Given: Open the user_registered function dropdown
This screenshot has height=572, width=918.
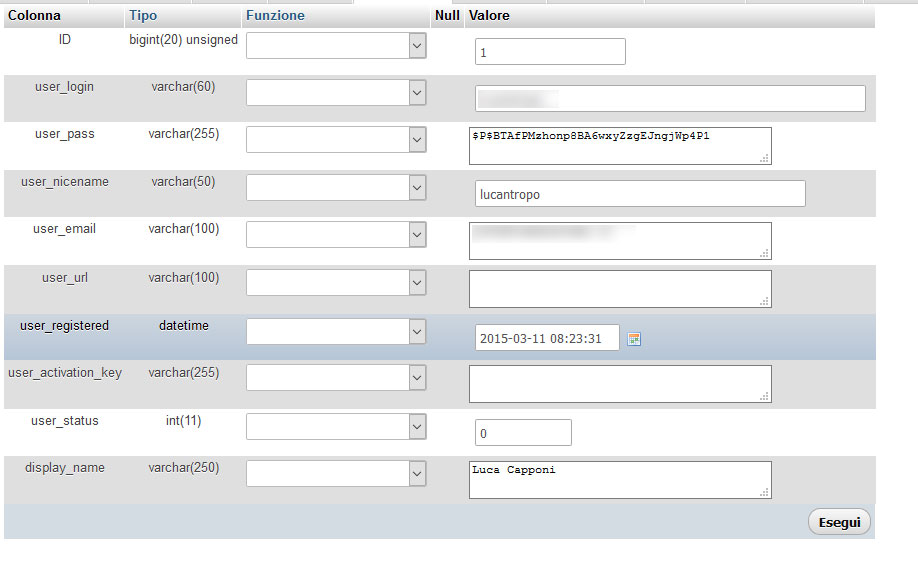Looking at the screenshot, I should coord(336,331).
